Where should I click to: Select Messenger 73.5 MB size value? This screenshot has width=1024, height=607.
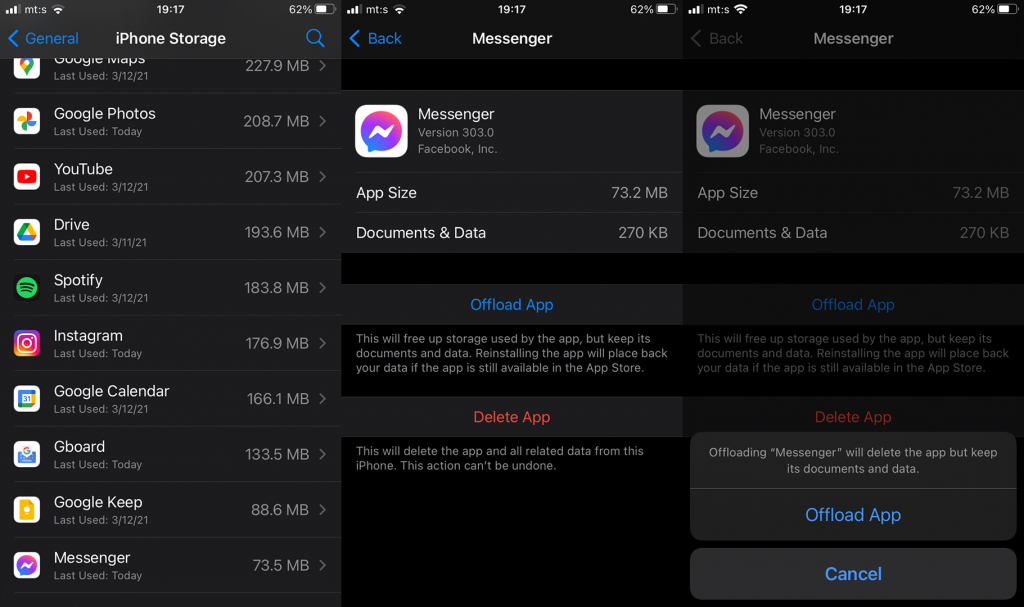pos(281,566)
